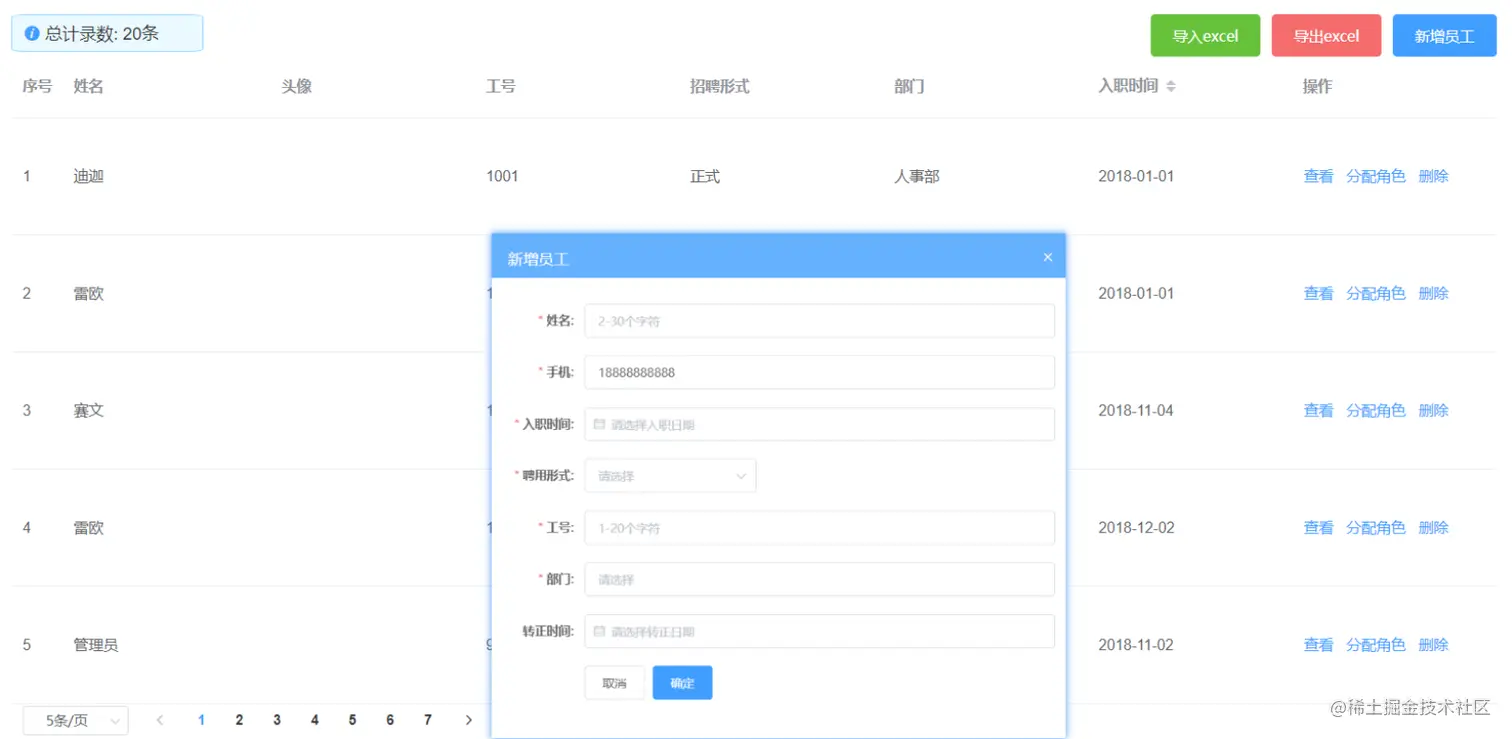Click 分配角色 in the 迪迦 row

[x=1376, y=176]
